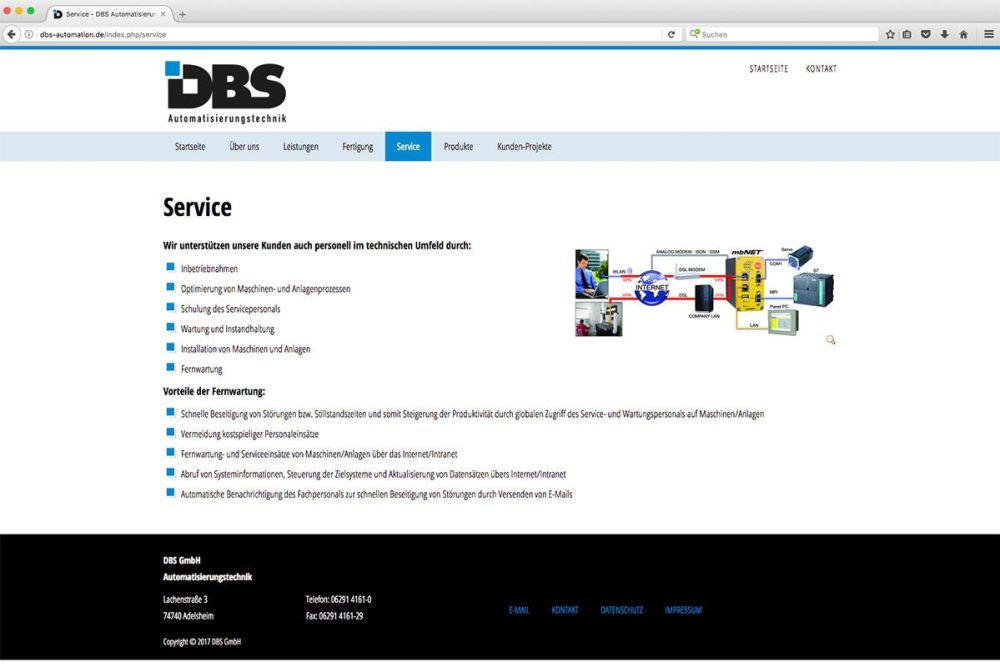Click inside the browser address bar
The width and height of the screenshot is (1000, 667).
coord(300,33)
